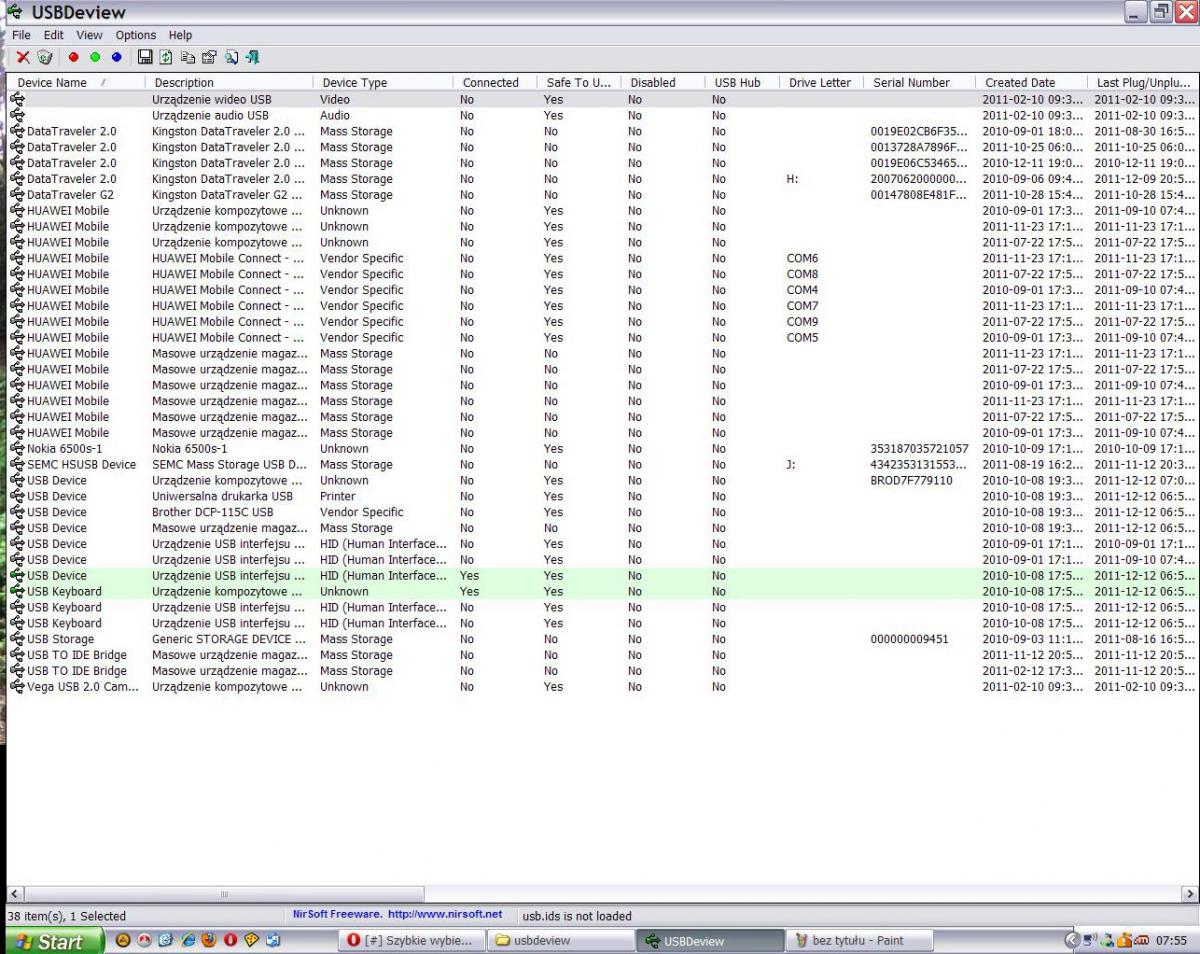
Task: Open the Edit menu
Action: coord(53,35)
